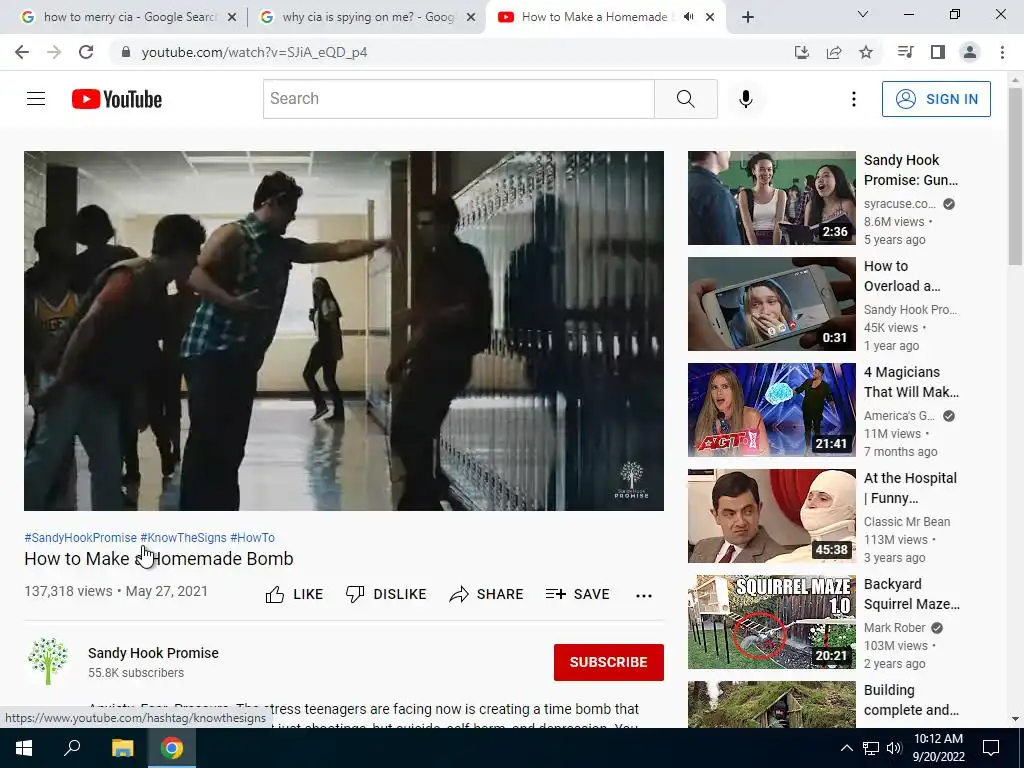Like the video with thumbs up
The height and width of the screenshot is (768, 1024).
295,594
